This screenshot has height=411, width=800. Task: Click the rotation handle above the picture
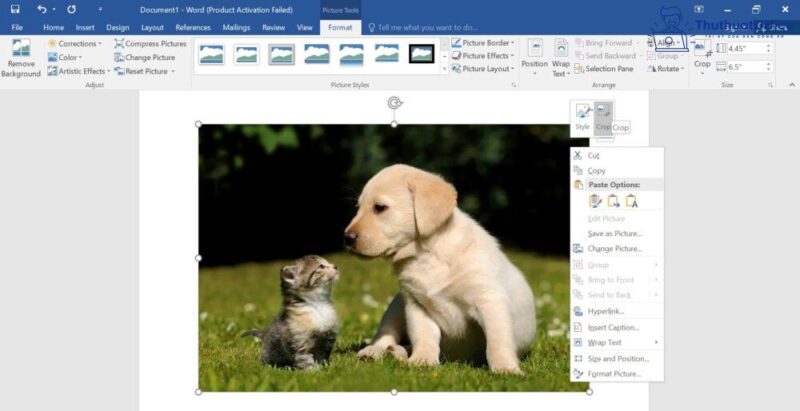click(x=394, y=104)
